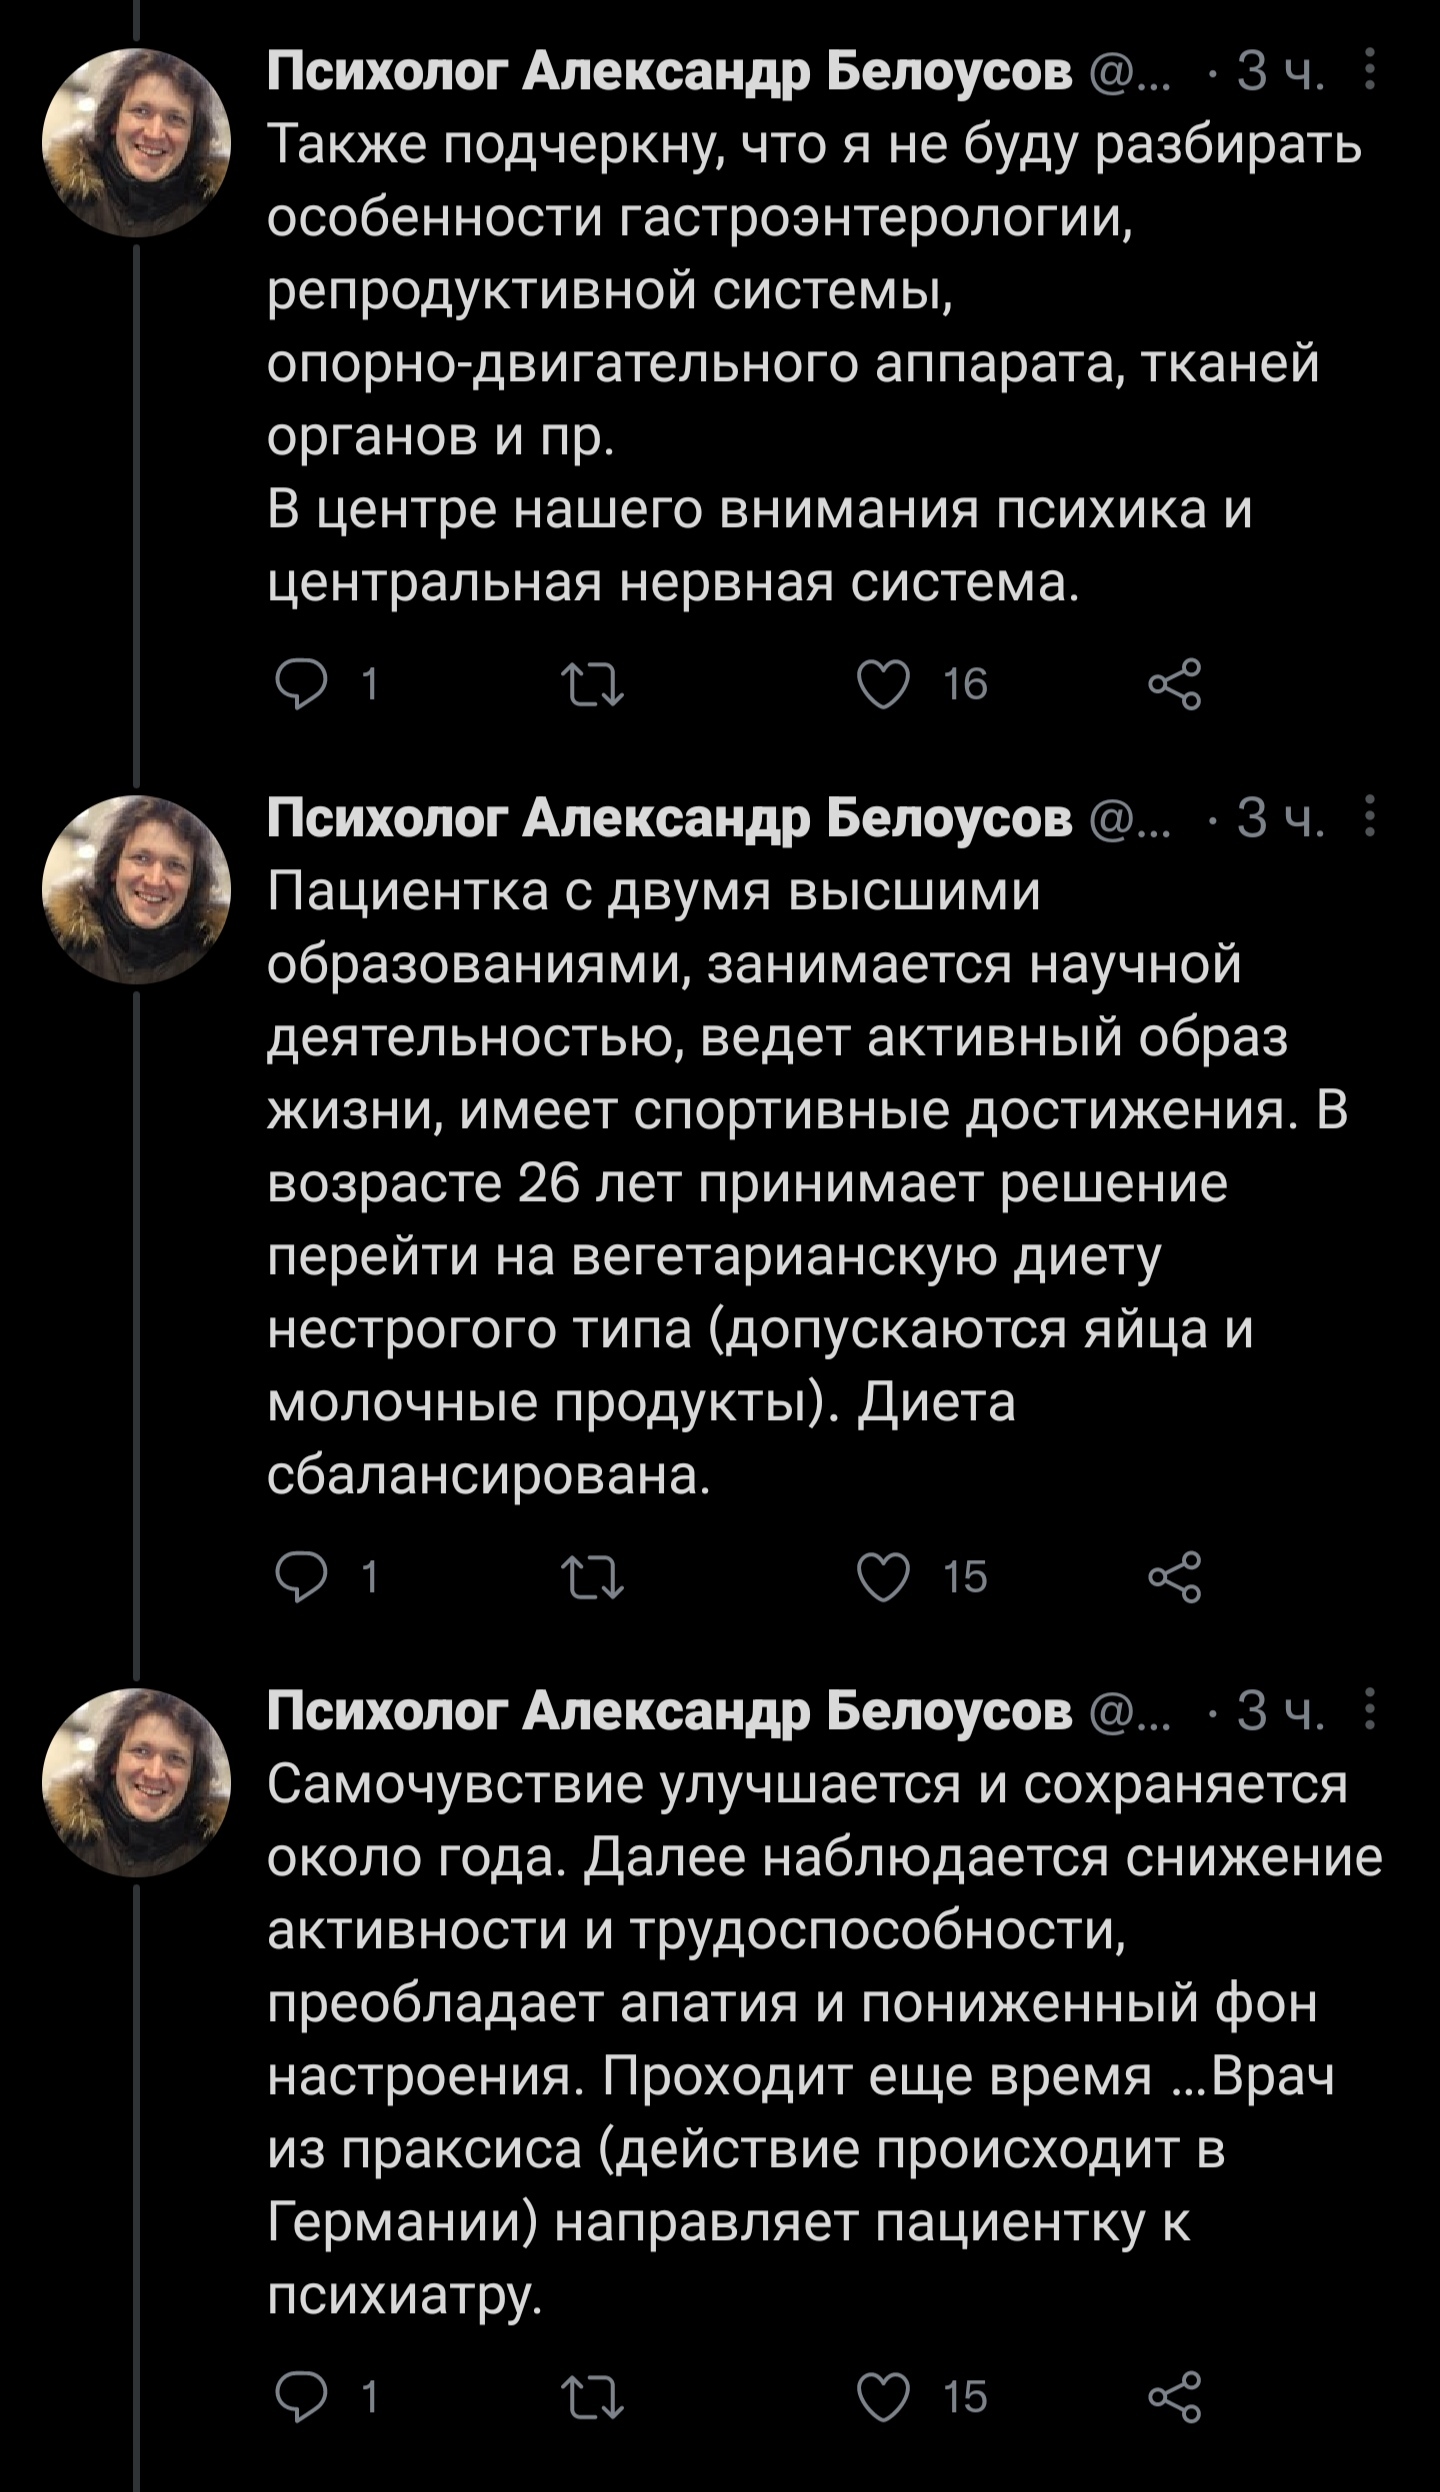Open more options on the first tweet
1440x2492 pixels.
(x=1370, y=70)
